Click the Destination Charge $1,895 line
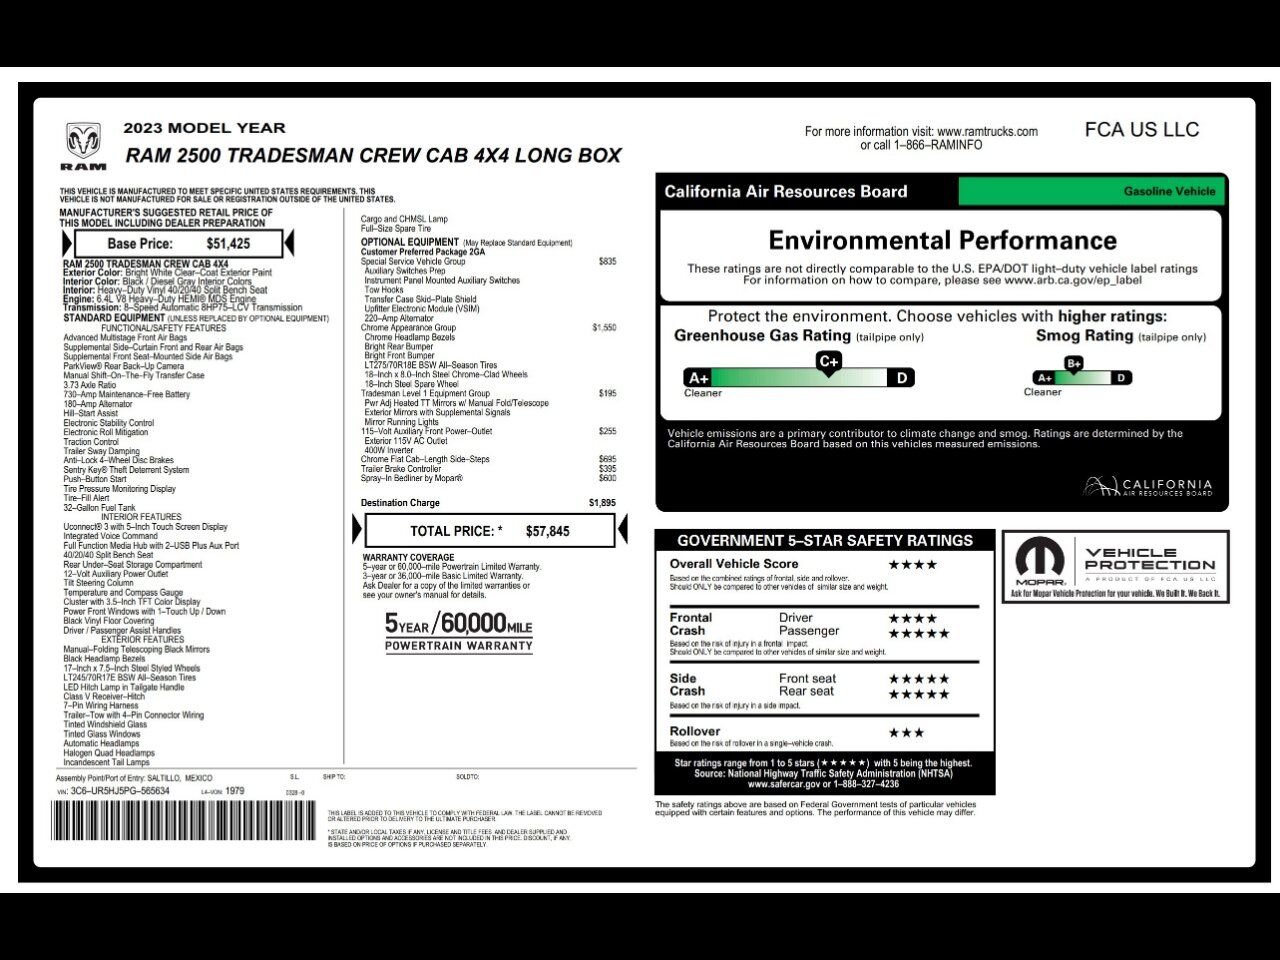 488,503
